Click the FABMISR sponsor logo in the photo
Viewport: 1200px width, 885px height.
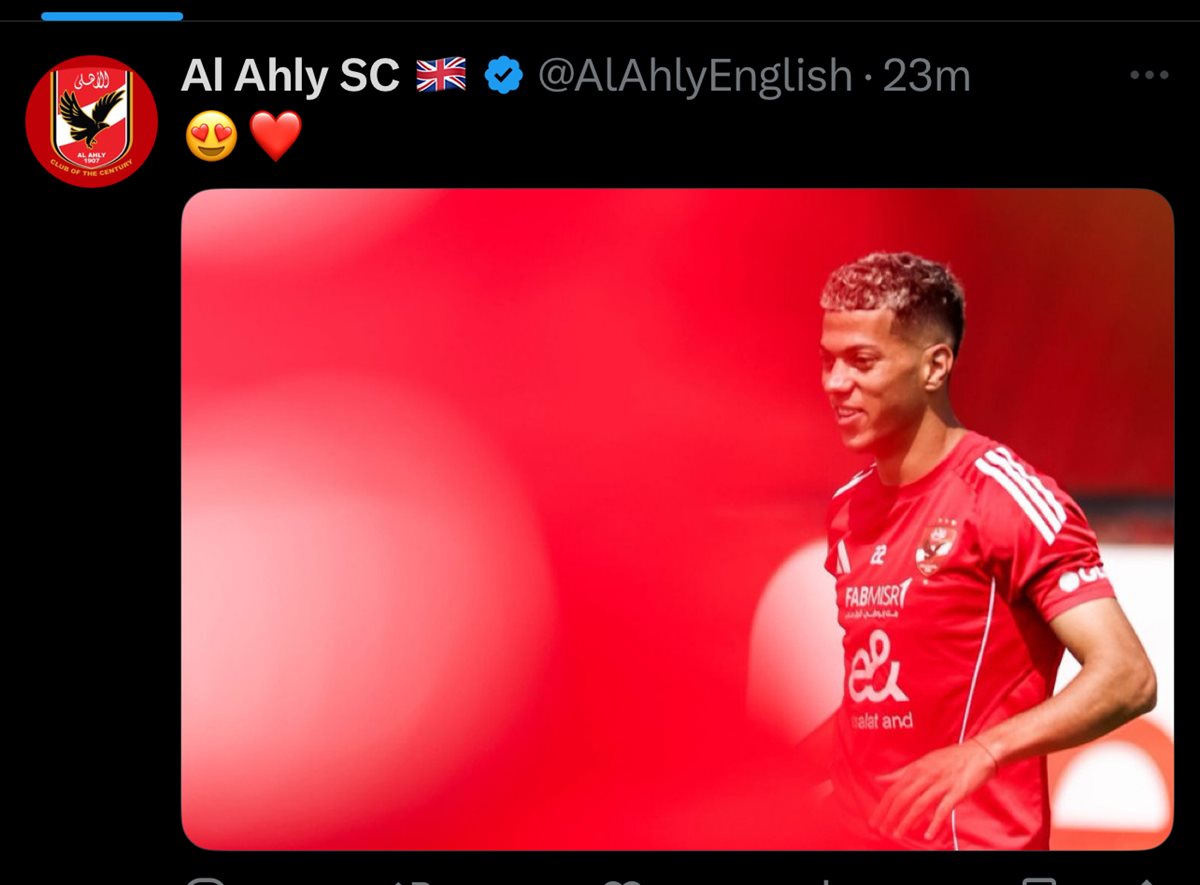(x=878, y=599)
